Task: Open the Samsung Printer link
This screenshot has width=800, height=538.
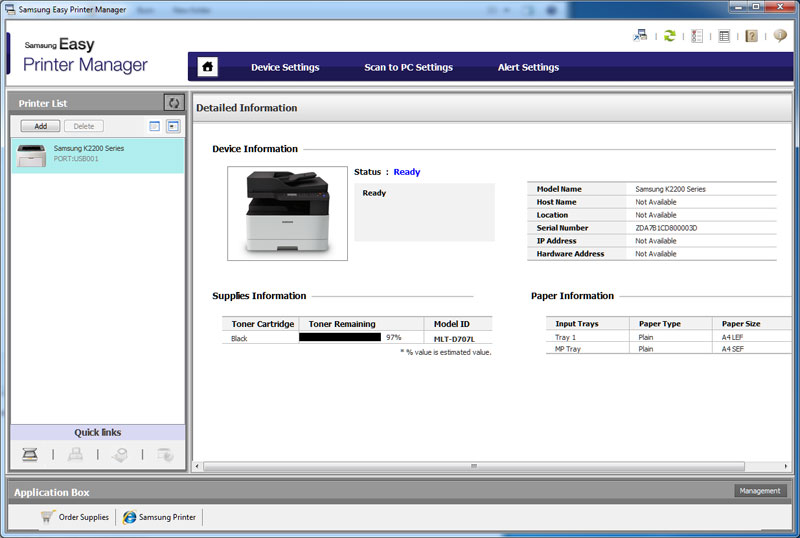Action: [x=167, y=517]
